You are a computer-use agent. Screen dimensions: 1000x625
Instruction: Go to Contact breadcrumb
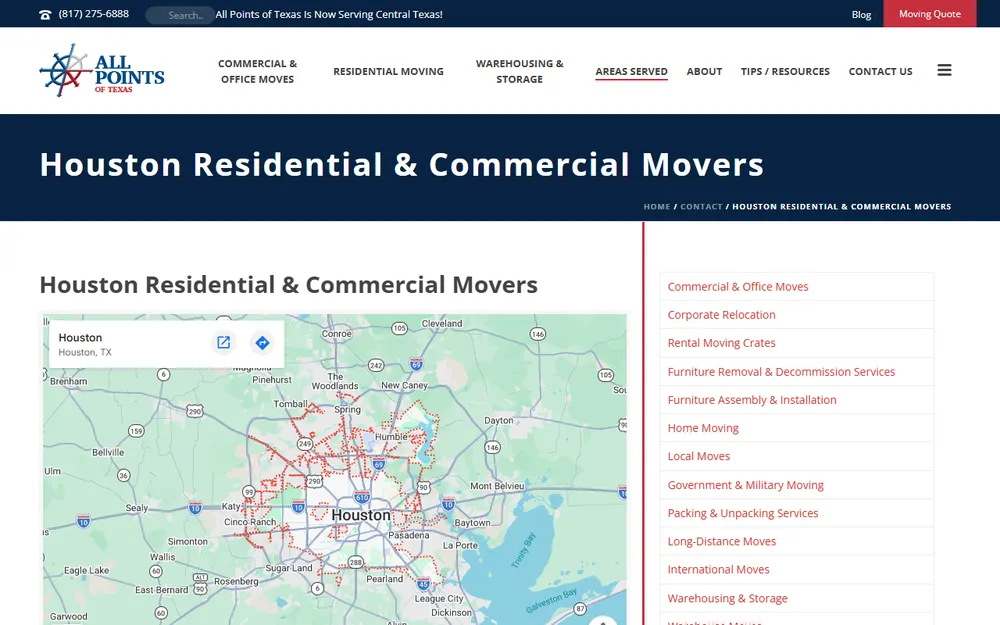coord(701,207)
